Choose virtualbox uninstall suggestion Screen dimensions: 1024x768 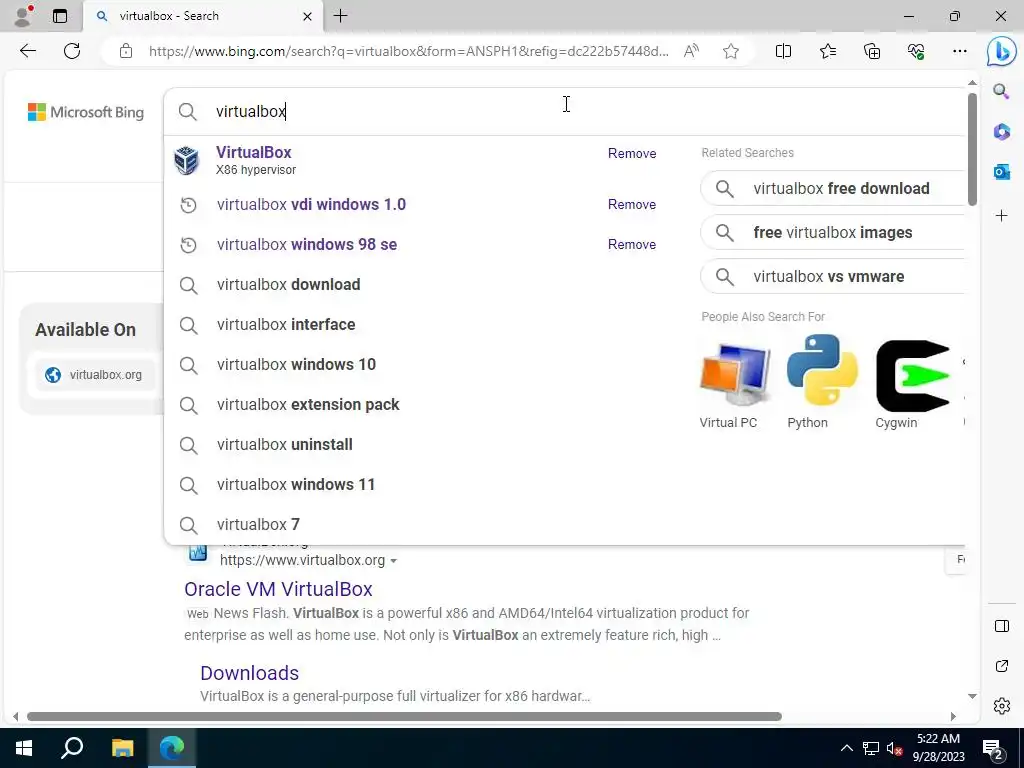point(284,445)
